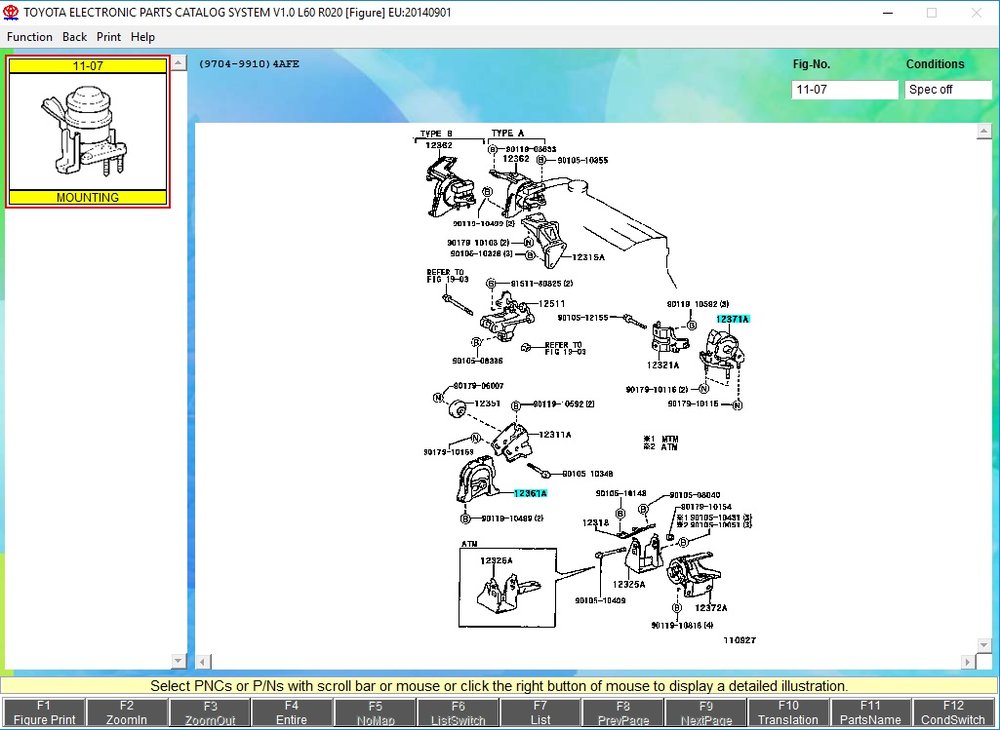Click the F4 Entire button

click(x=291, y=712)
